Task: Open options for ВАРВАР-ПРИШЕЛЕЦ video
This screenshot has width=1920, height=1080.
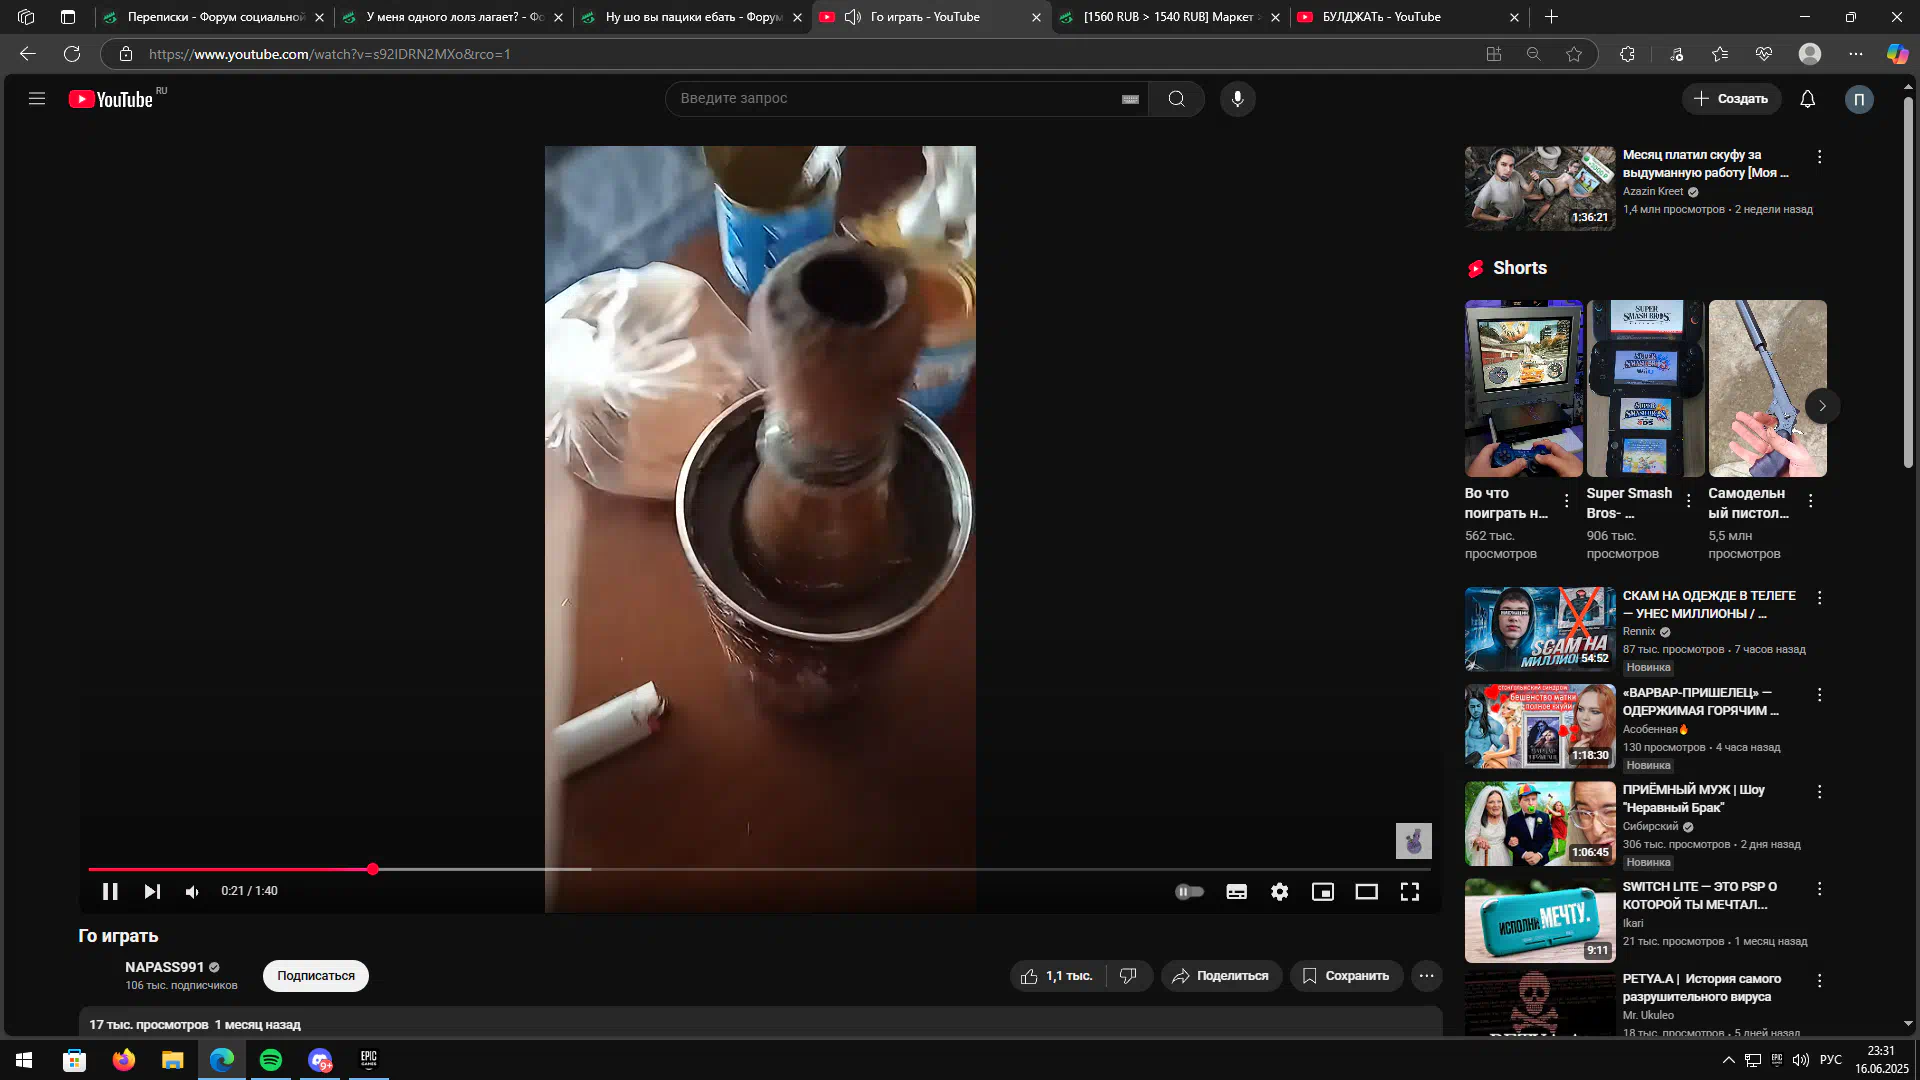Action: tap(1819, 695)
